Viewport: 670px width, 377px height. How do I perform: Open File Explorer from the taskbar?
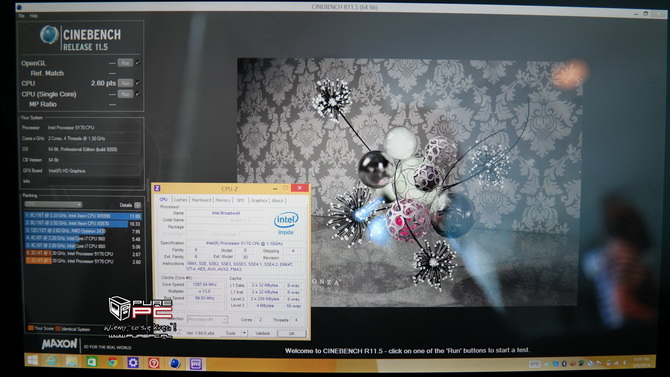(71, 362)
